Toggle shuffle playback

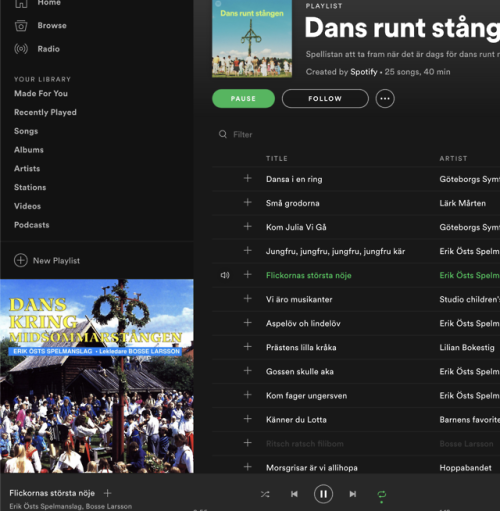[x=265, y=494]
